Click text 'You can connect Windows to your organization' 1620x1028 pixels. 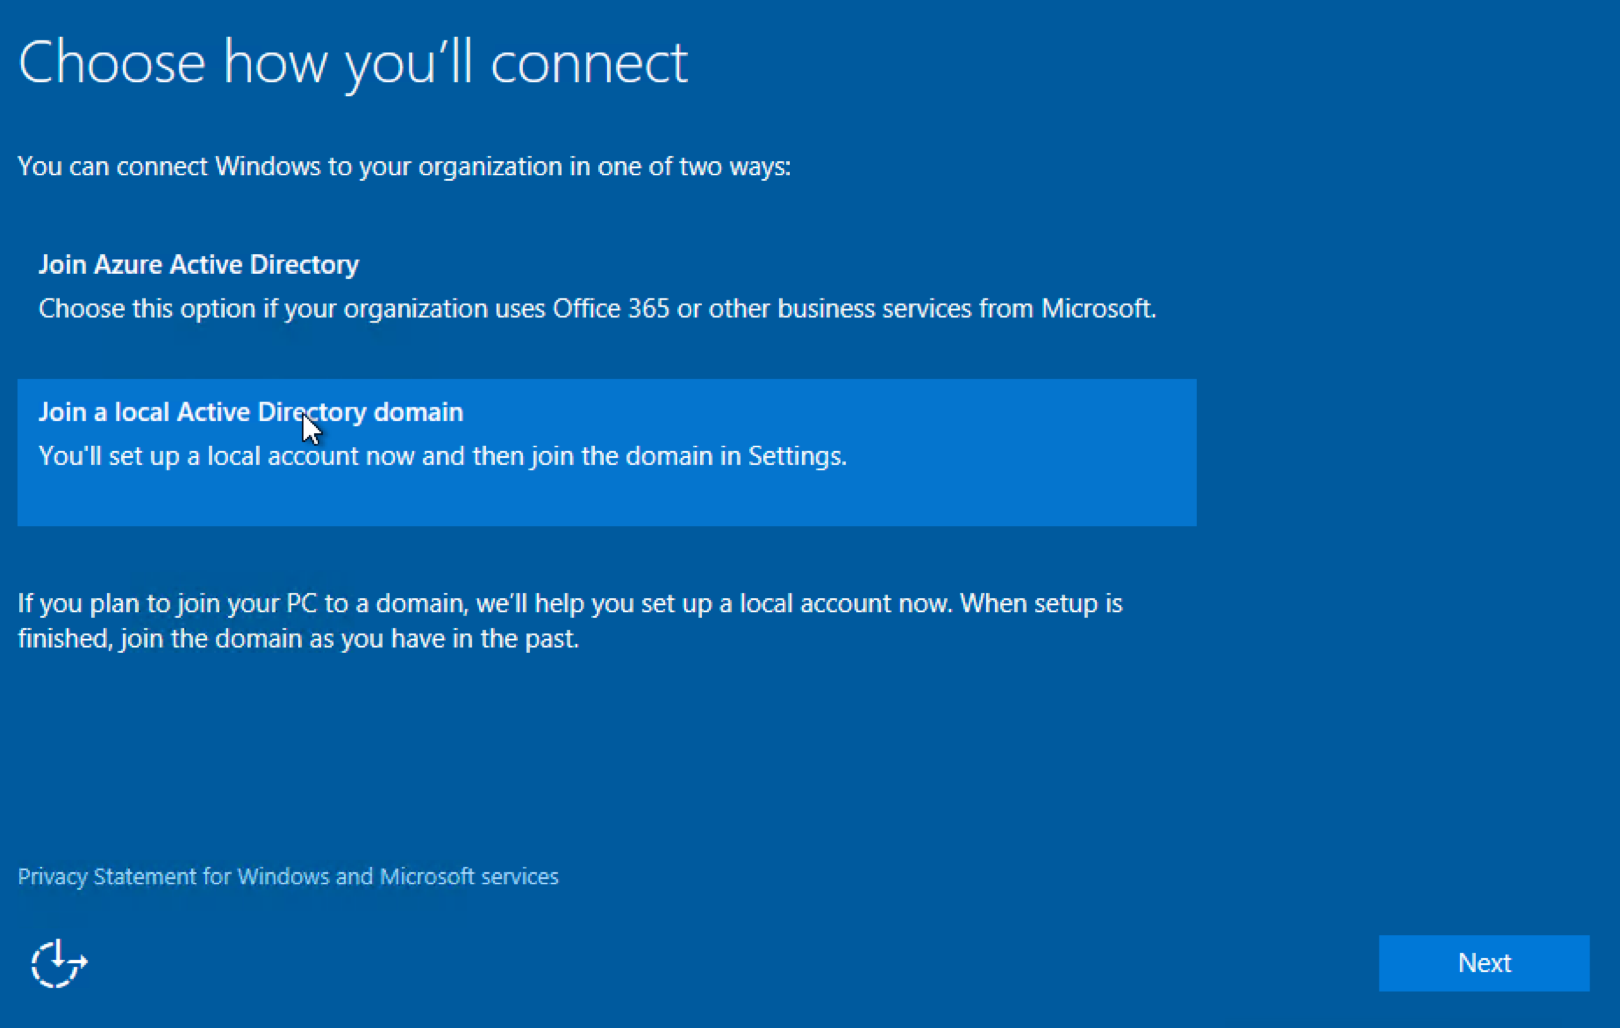(290, 166)
